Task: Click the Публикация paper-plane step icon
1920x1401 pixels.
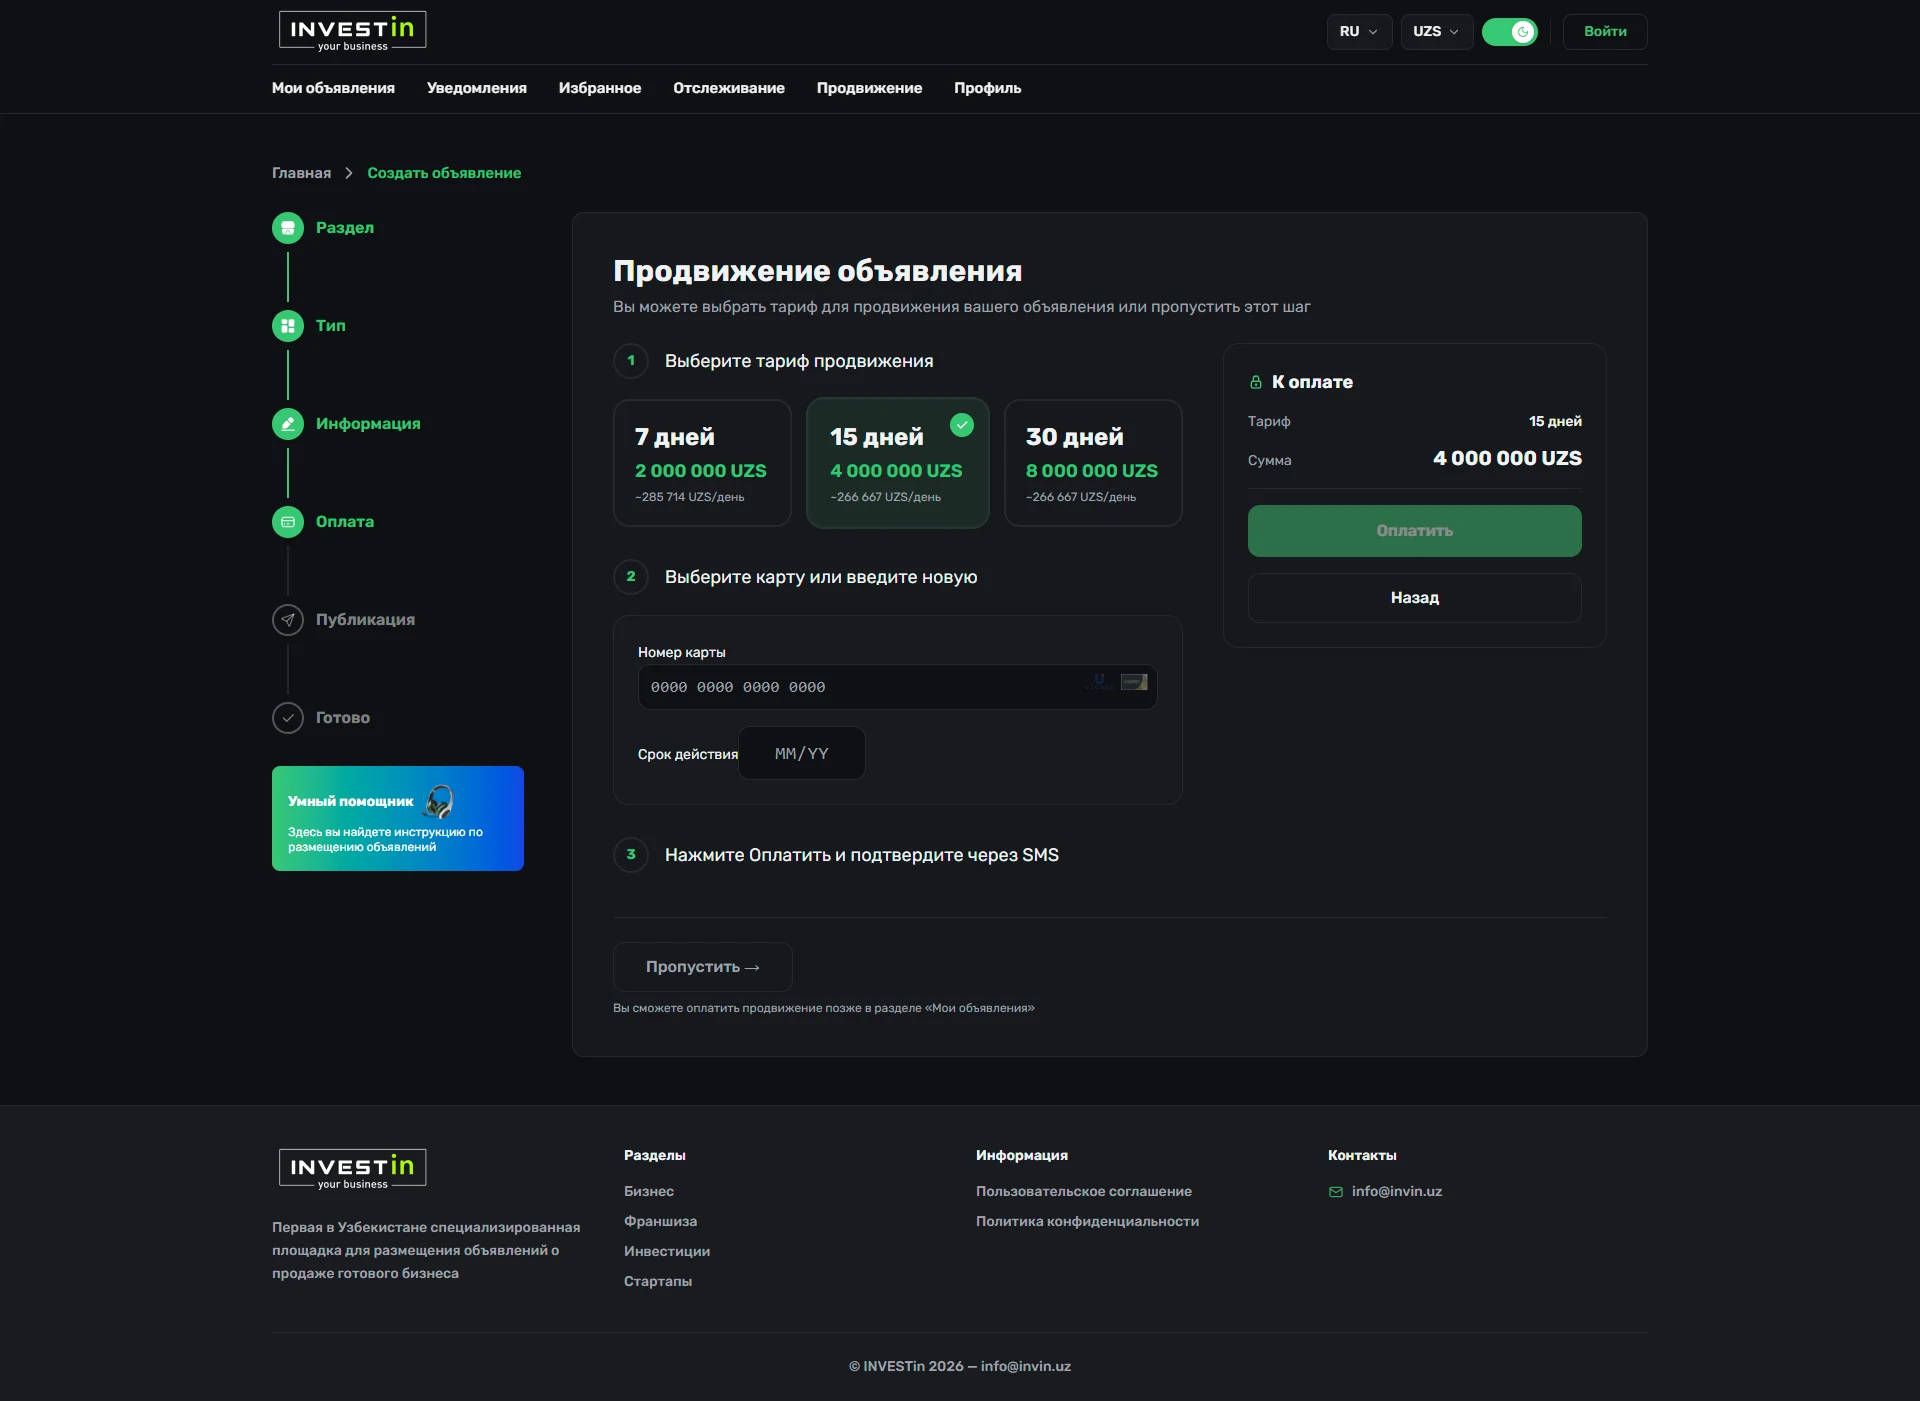Action: coord(288,620)
